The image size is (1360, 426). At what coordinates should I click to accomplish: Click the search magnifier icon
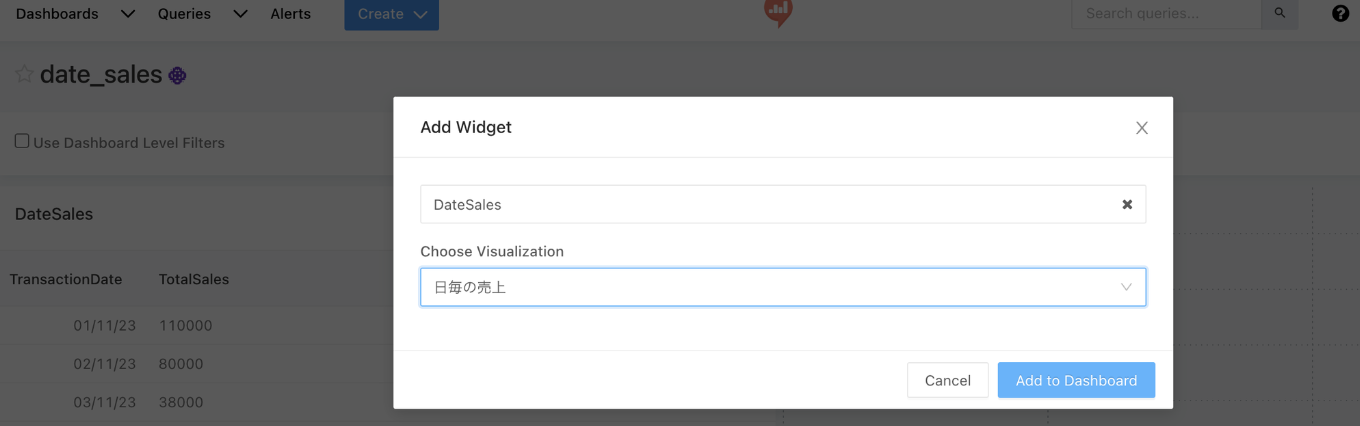pyautogui.click(x=1279, y=14)
